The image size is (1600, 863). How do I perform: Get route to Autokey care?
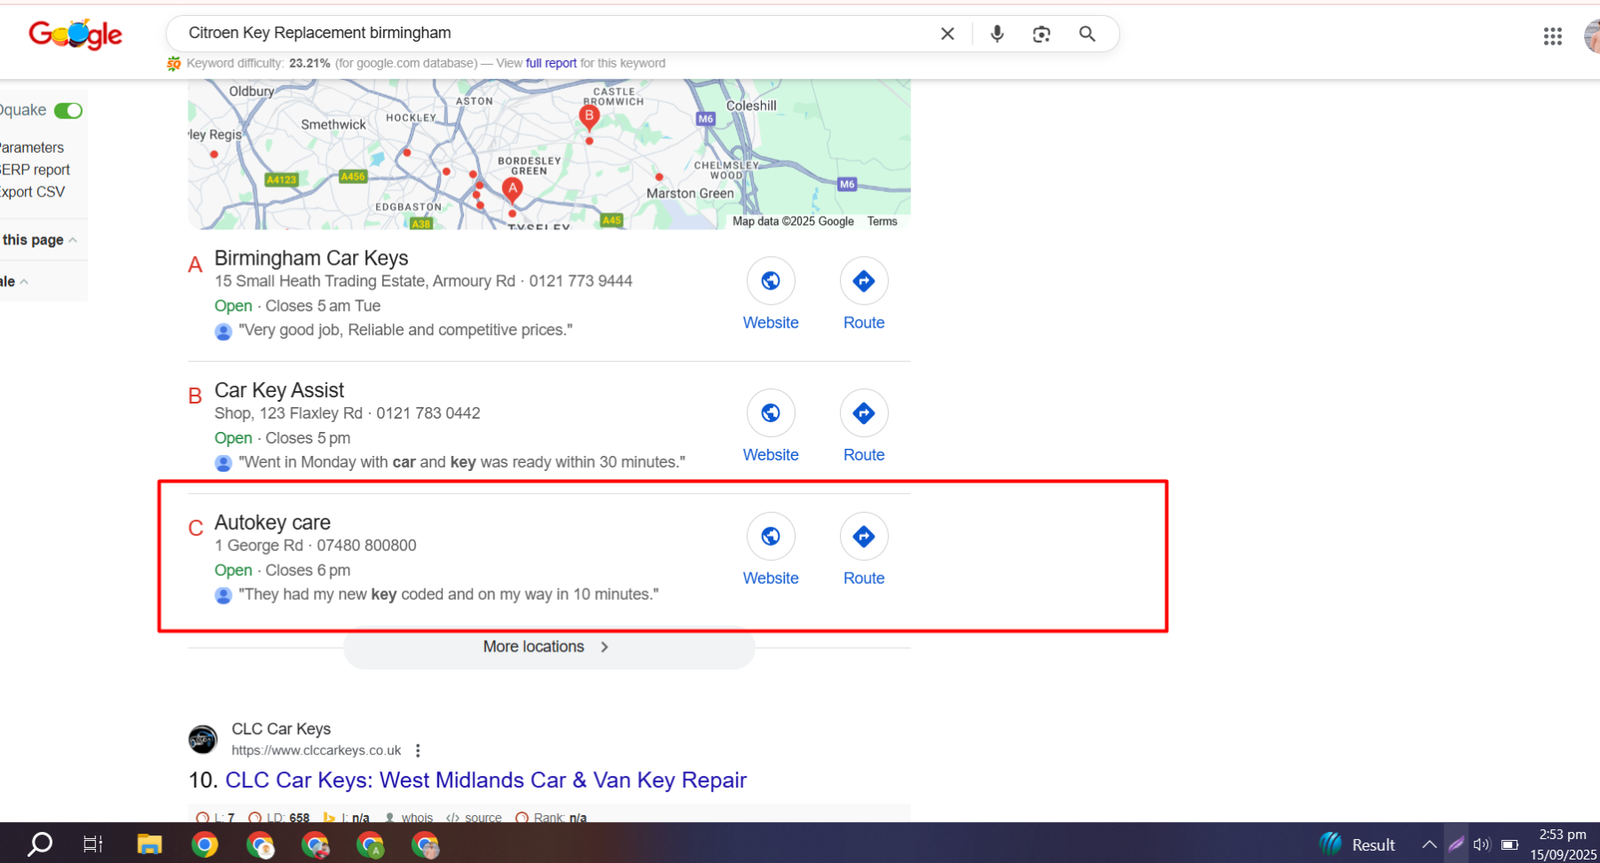click(x=863, y=538)
